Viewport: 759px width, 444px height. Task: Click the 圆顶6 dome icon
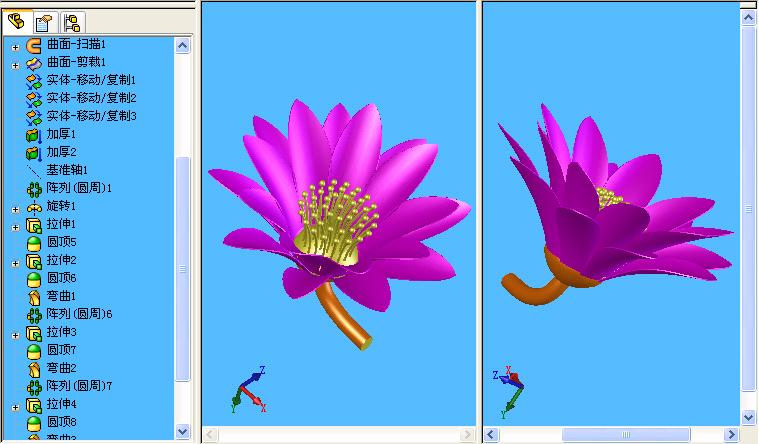[x=34, y=279]
